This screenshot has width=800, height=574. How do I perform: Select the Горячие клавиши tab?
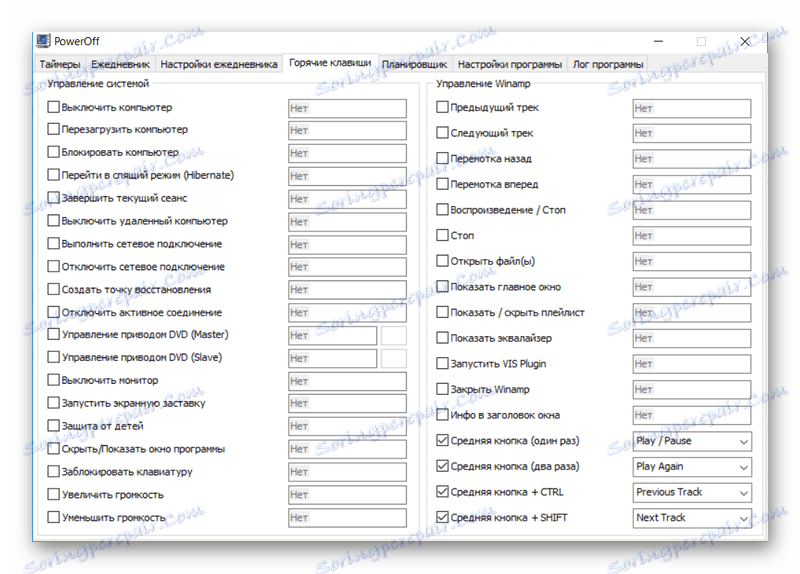coord(330,63)
